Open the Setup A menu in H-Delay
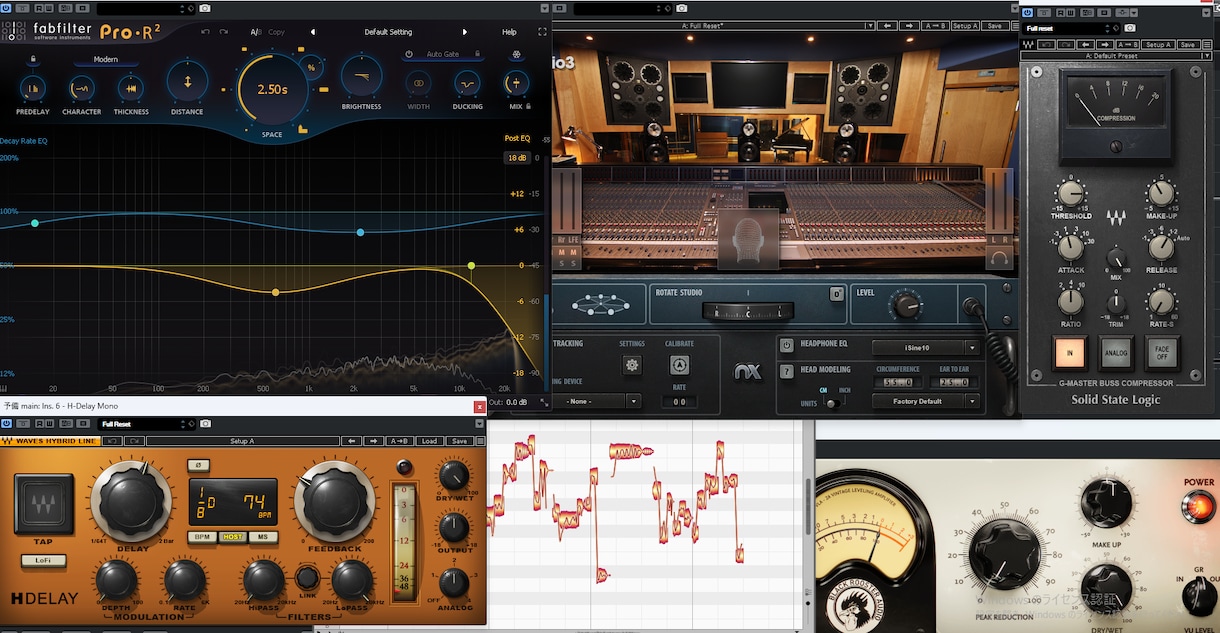Image resolution: width=1220 pixels, height=633 pixels. point(242,440)
